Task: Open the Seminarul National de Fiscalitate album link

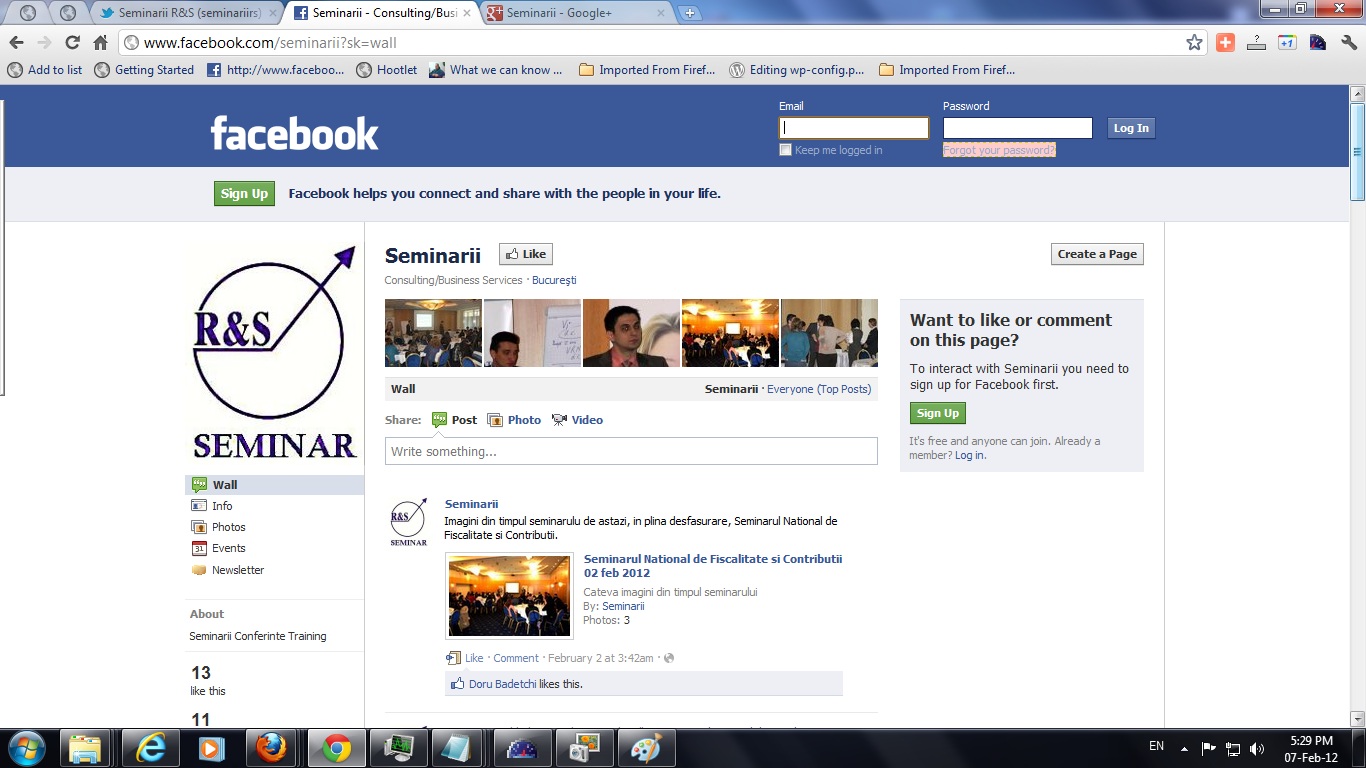Action: (713, 566)
